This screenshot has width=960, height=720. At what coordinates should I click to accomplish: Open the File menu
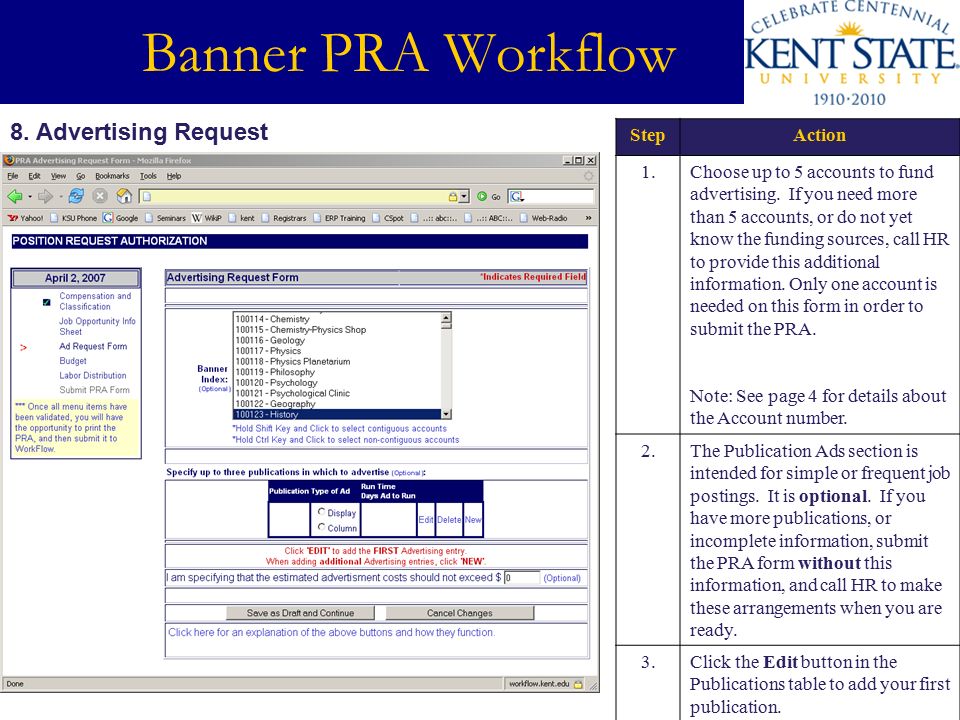pos(13,176)
